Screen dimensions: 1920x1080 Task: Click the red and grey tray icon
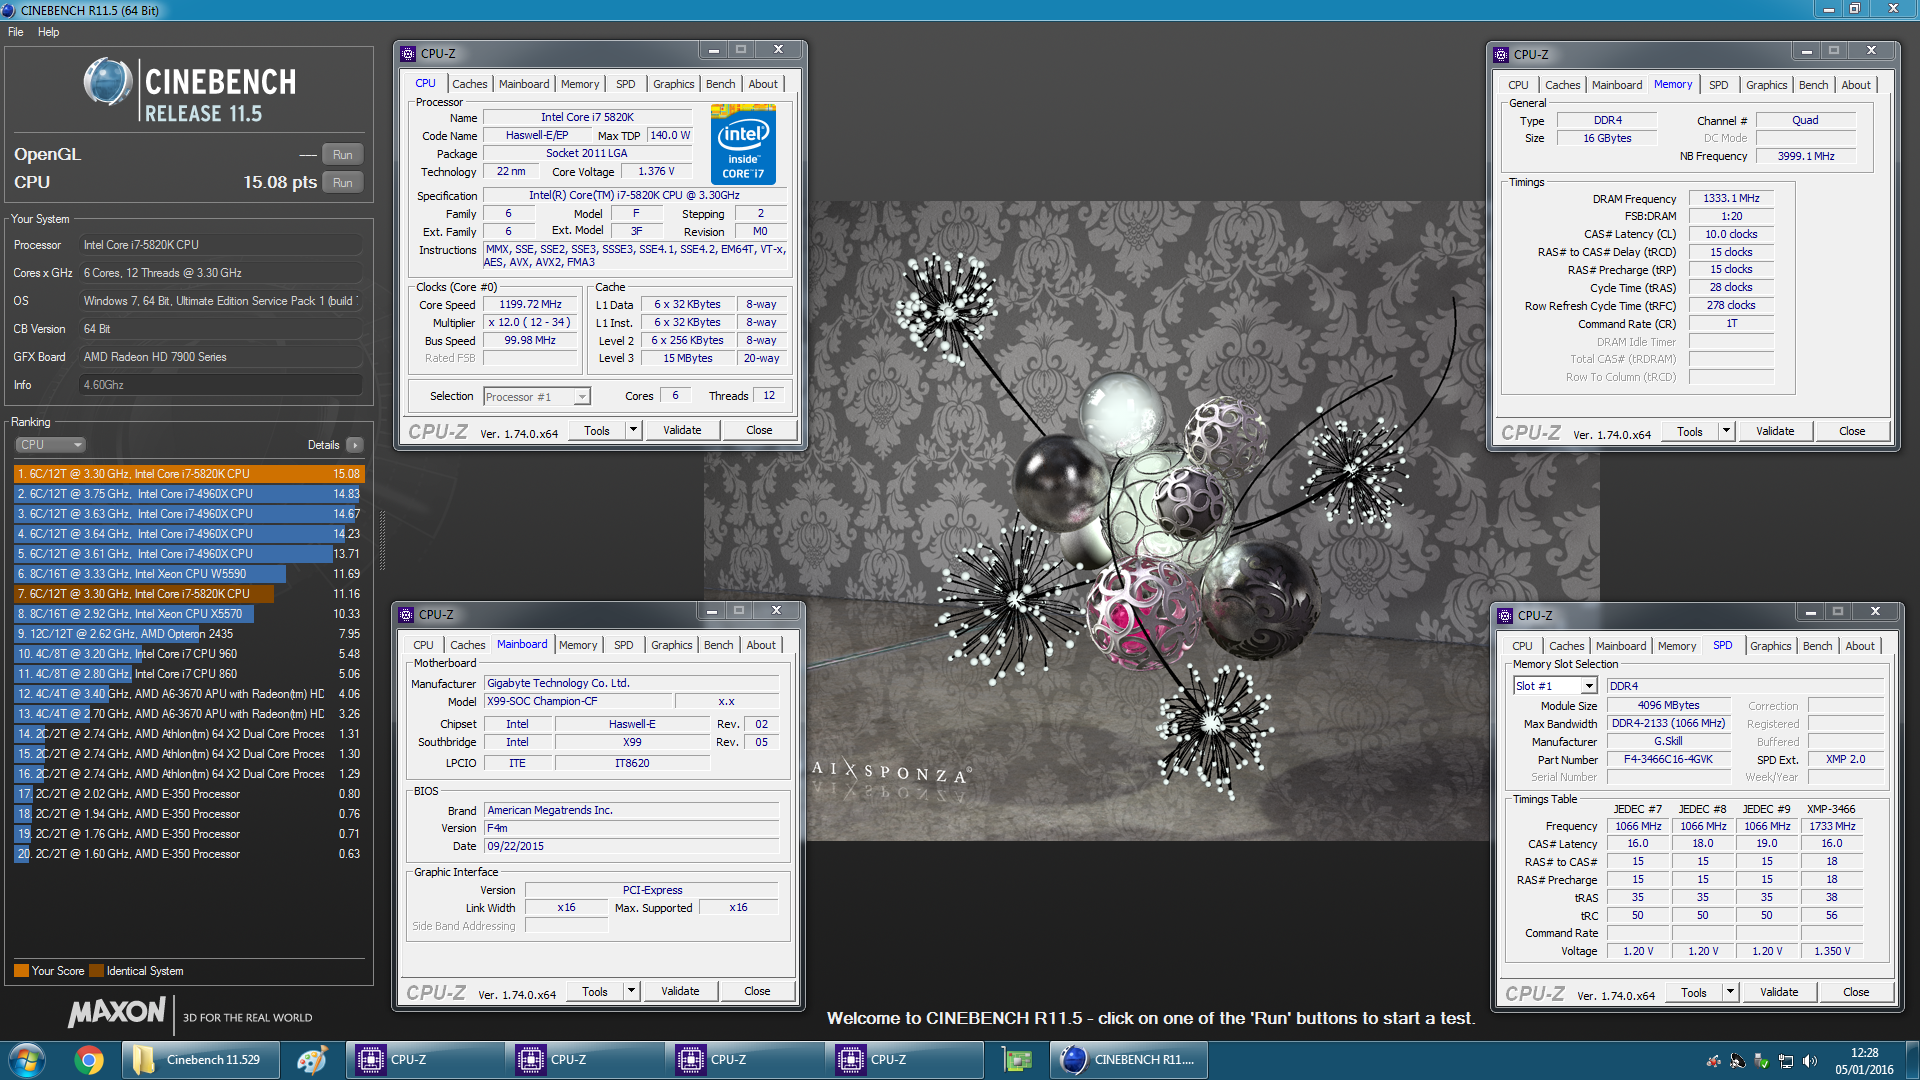pyautogui.click(x=1713, y=1061)
